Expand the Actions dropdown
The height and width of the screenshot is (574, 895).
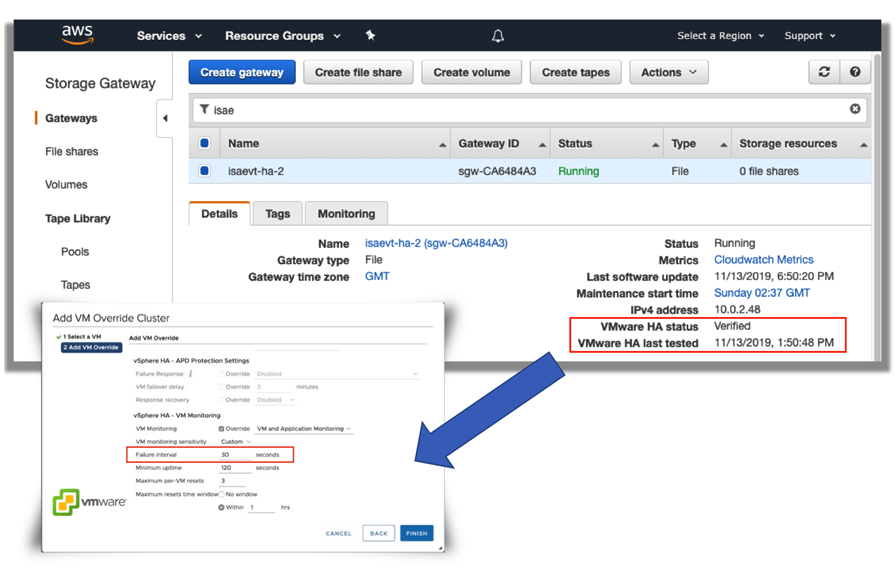coord(669,72)
